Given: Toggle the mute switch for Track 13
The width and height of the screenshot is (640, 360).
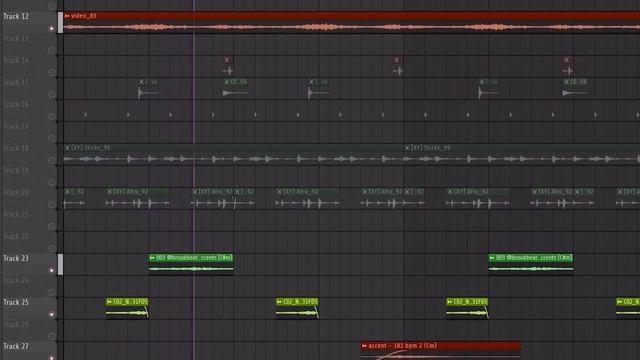Looking at the screenshot, I should tap(51, 51).
